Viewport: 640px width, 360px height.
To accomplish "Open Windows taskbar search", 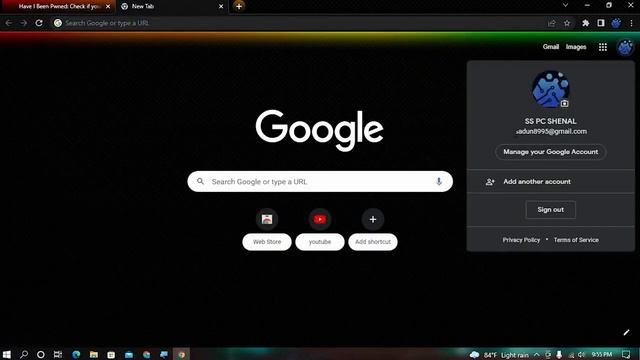I will pyautogui.click(x=24, y=354).
